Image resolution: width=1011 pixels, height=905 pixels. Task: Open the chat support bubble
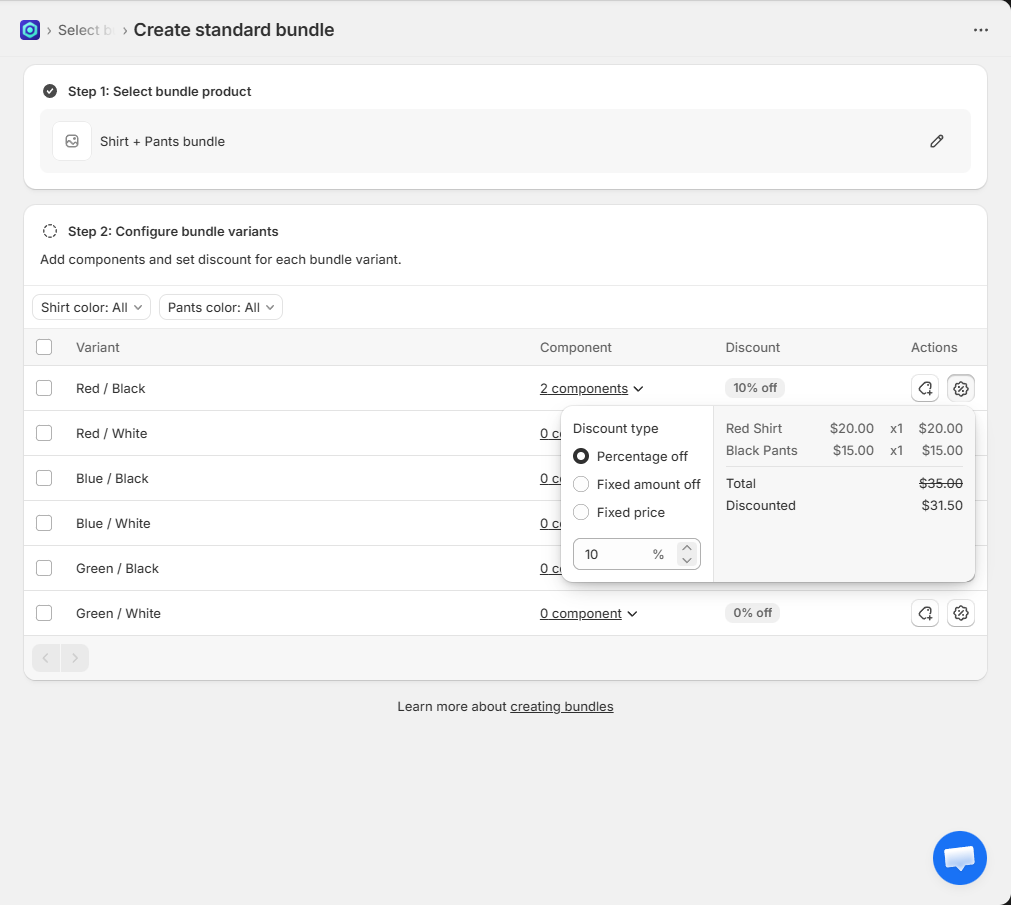pyautogui.click(x=959, y=857)
